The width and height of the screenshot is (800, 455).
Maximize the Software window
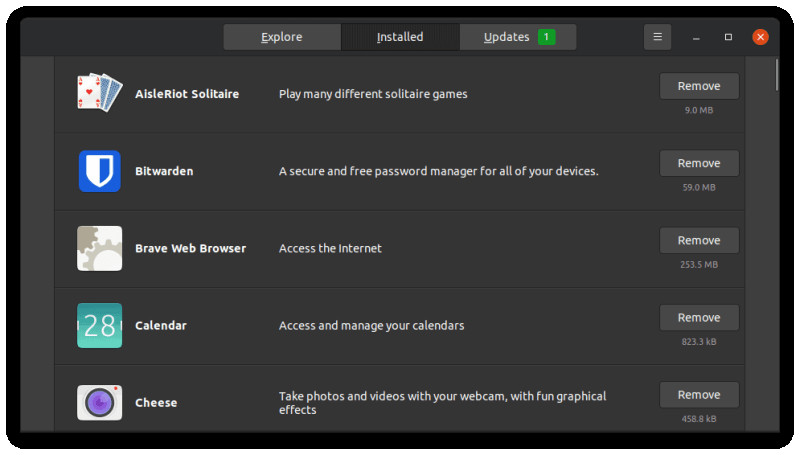tap(728, 37)
